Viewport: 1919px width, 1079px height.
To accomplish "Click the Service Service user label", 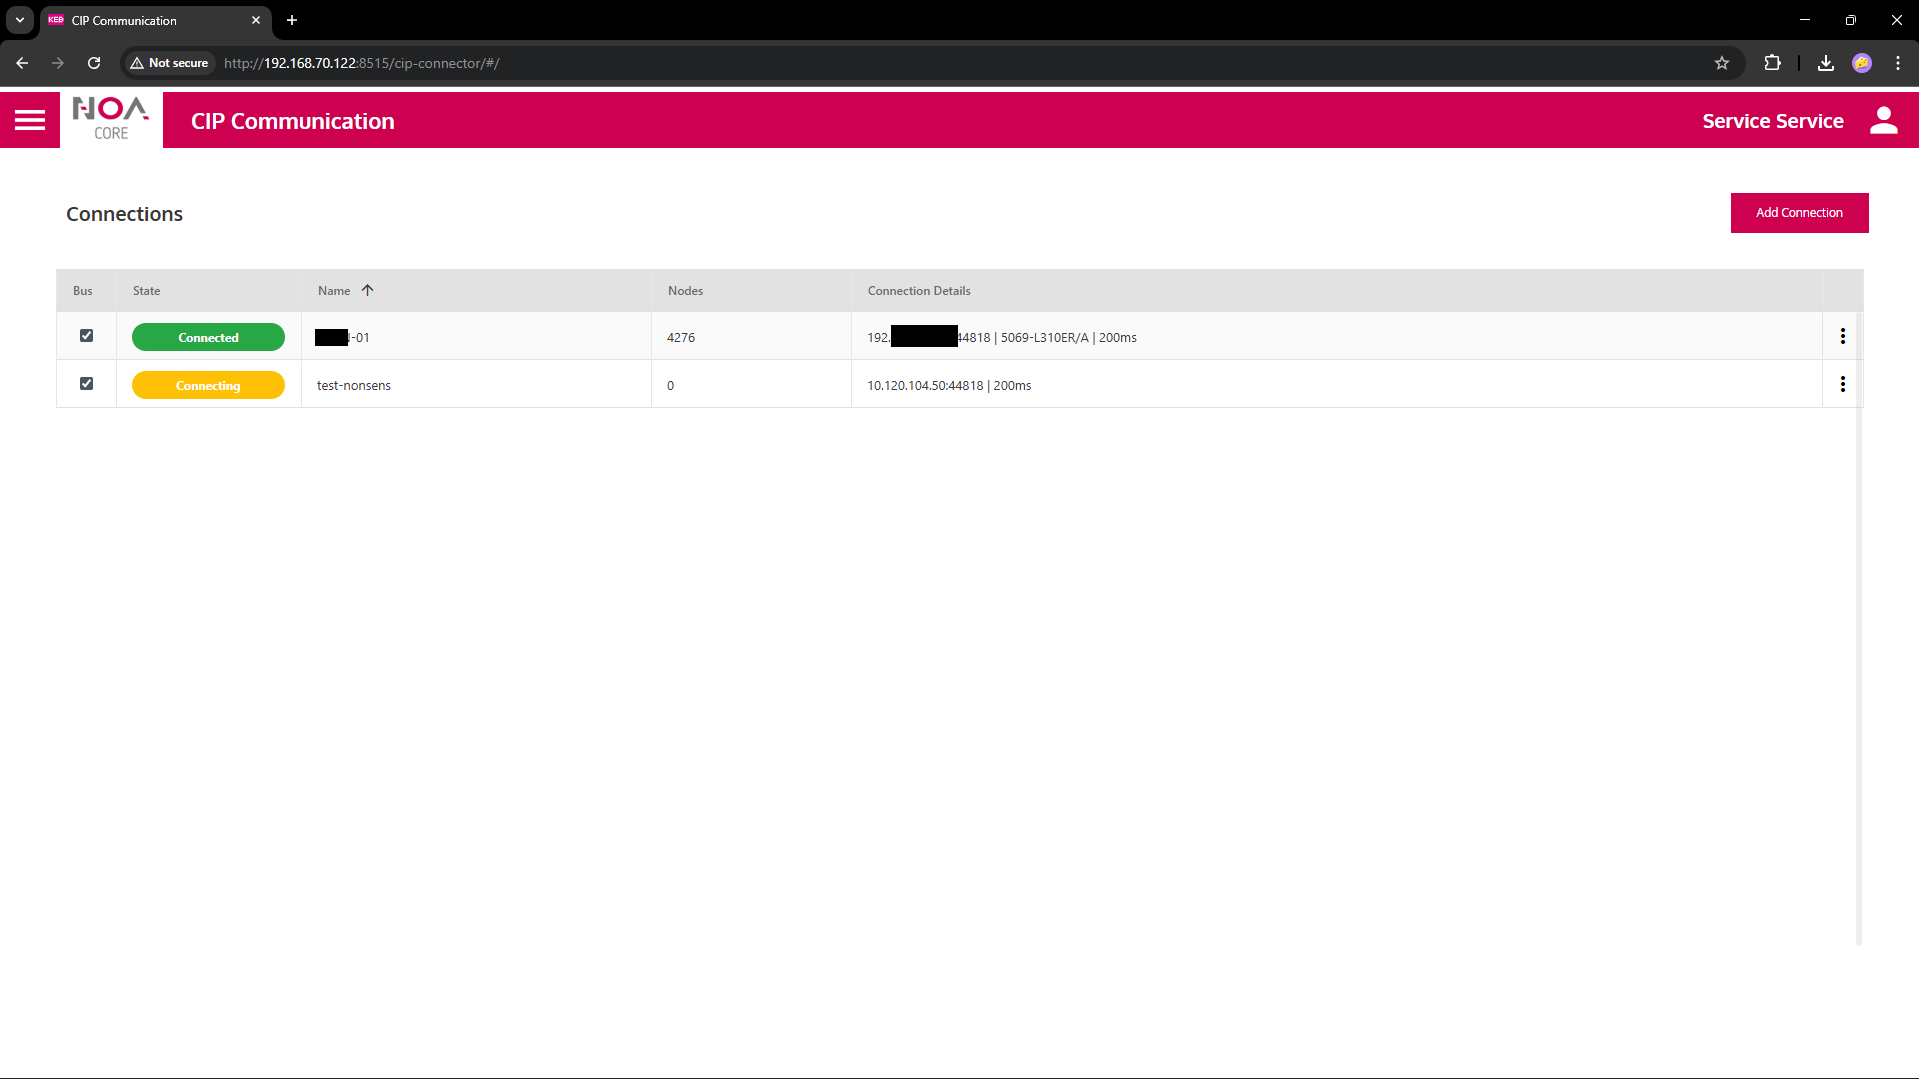I will [1772, 121].
